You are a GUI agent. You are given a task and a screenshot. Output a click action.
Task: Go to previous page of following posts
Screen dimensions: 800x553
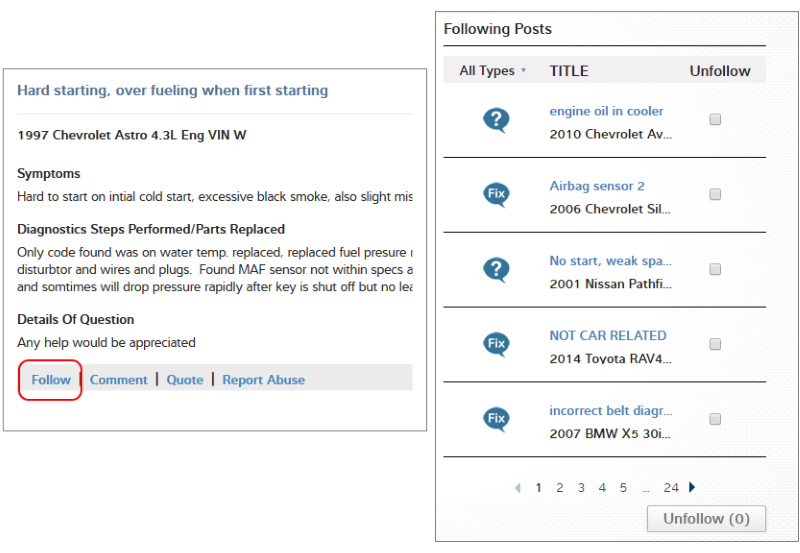(517, 488)
